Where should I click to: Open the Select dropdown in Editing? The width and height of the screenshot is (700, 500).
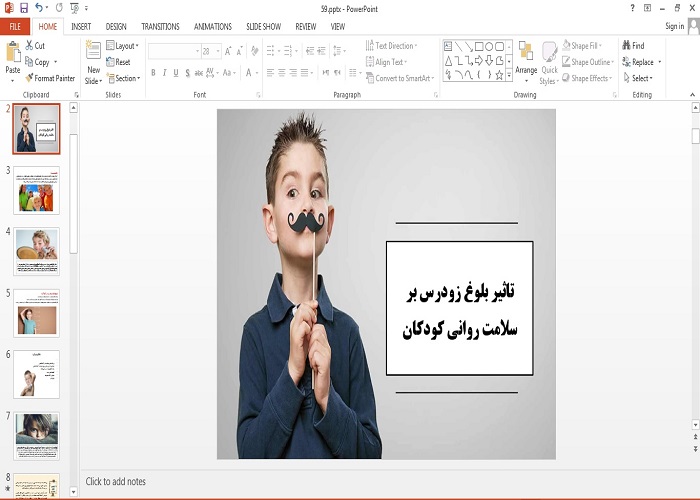[x=638, y=78]
